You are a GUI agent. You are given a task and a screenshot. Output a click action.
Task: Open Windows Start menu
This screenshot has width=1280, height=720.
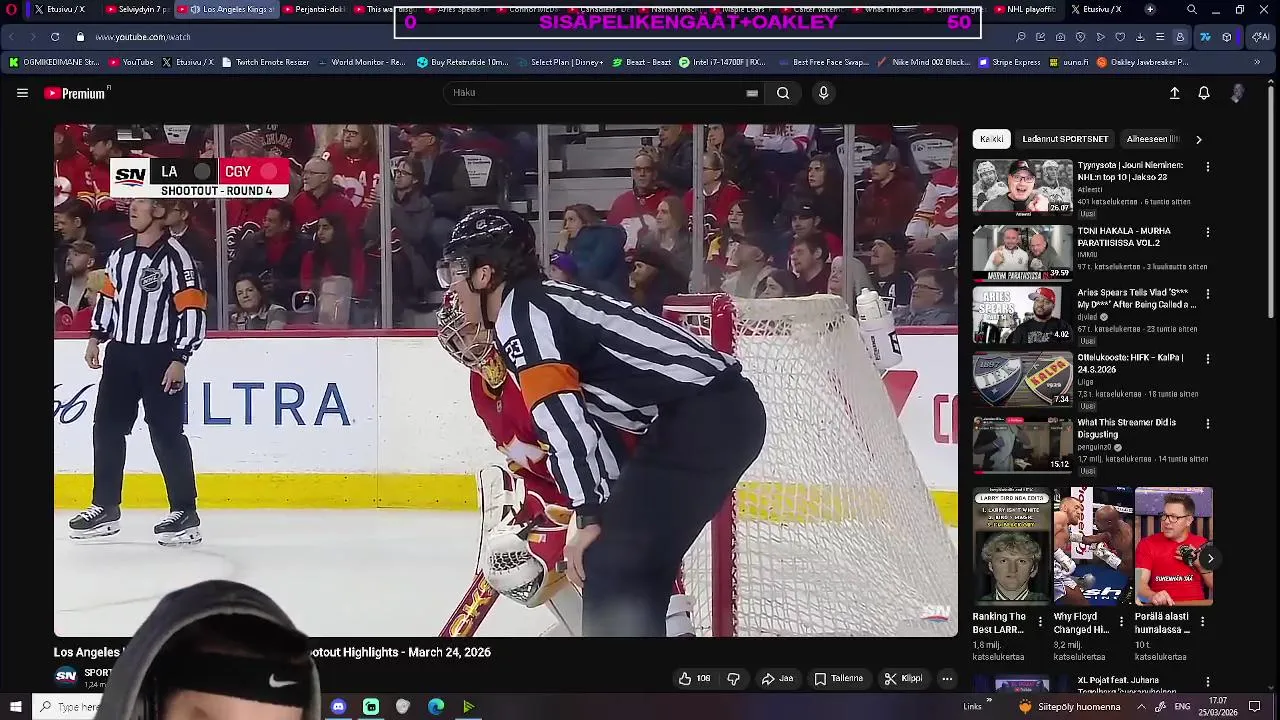15,707
